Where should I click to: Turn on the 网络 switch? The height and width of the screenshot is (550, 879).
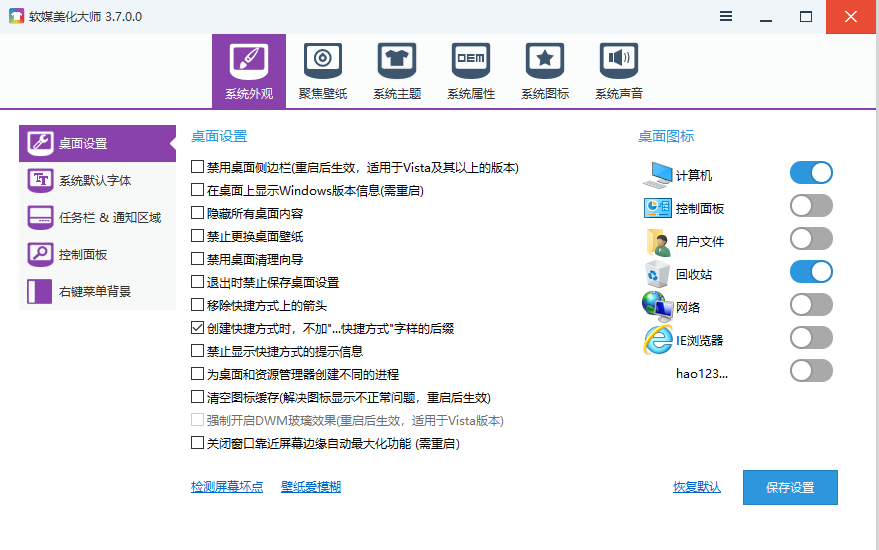click(811, 305)
